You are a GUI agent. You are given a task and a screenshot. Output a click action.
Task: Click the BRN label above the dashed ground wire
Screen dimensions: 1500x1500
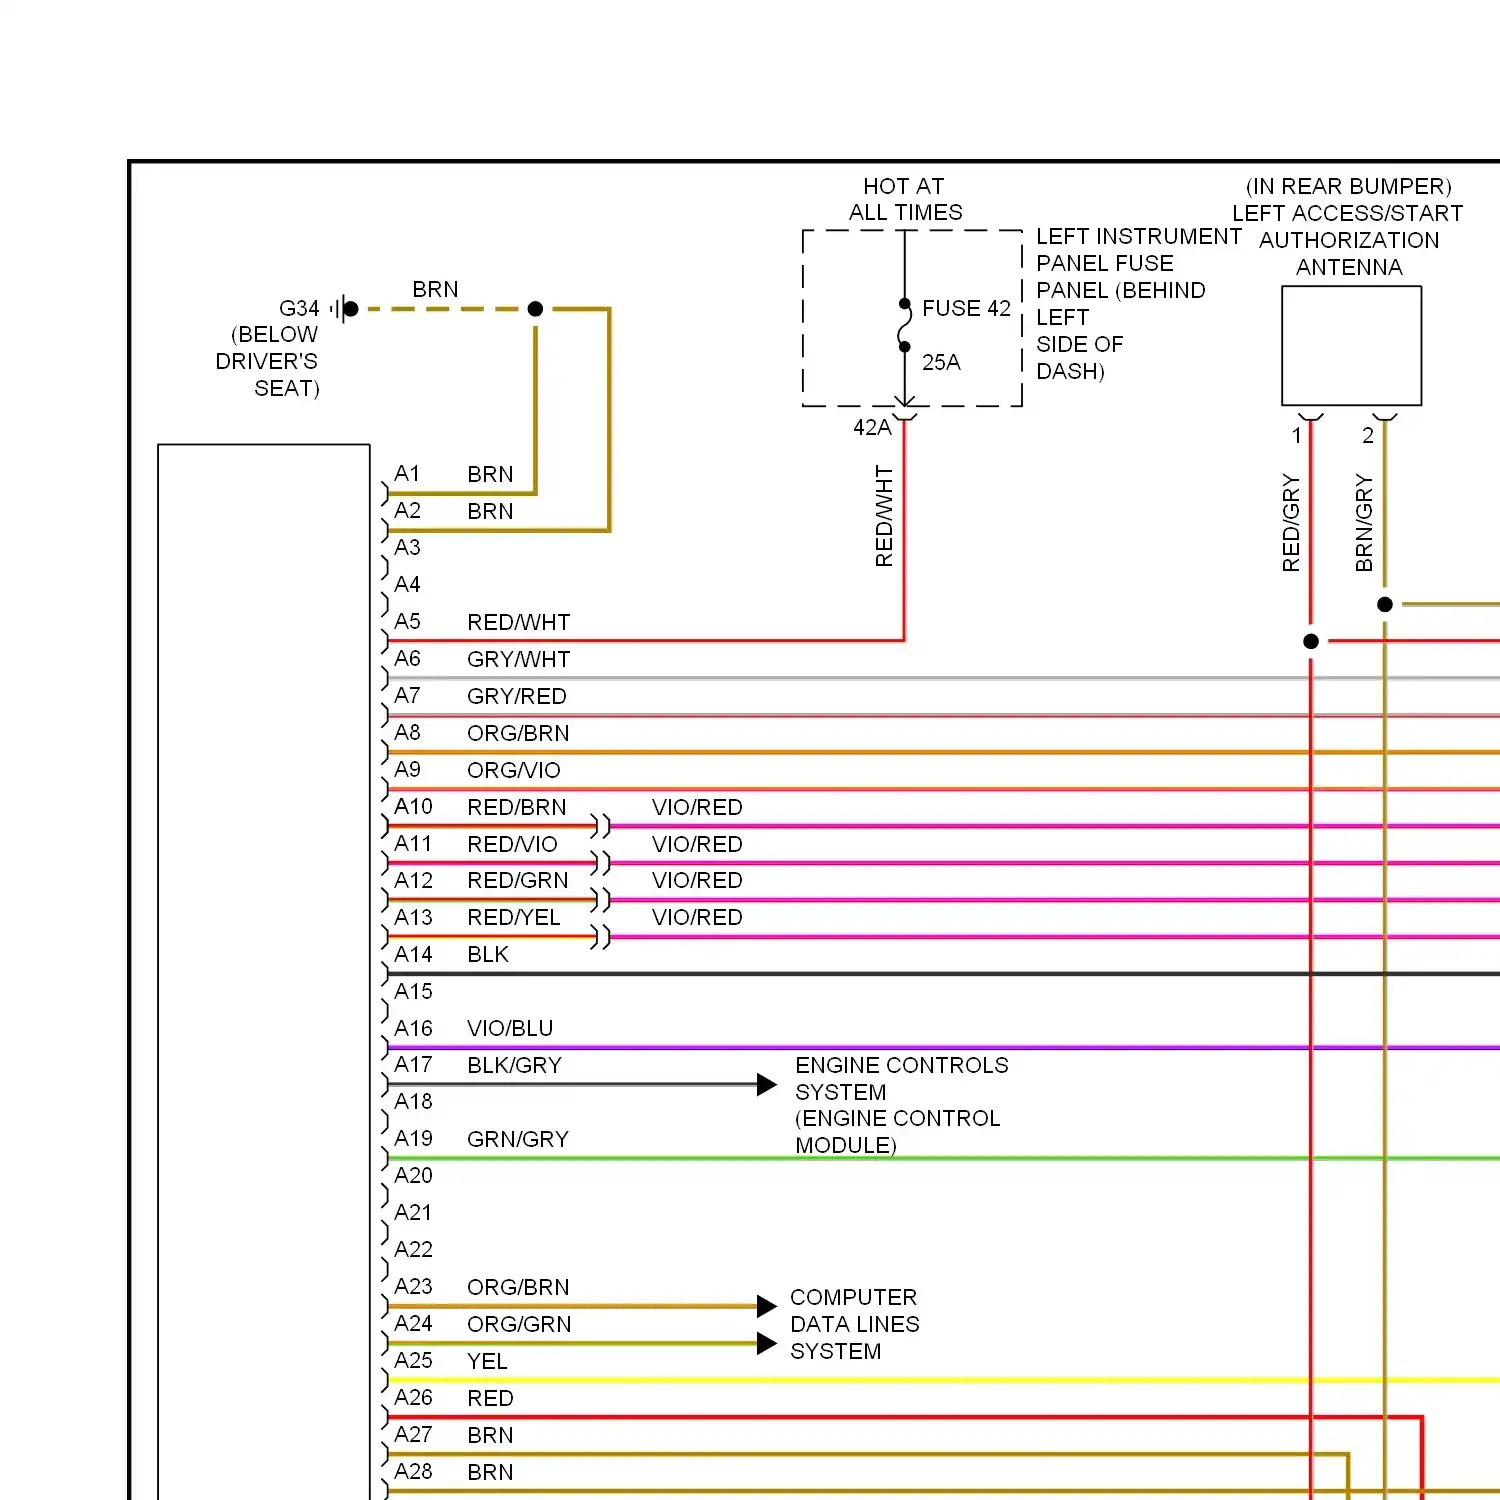coord(435,289)
